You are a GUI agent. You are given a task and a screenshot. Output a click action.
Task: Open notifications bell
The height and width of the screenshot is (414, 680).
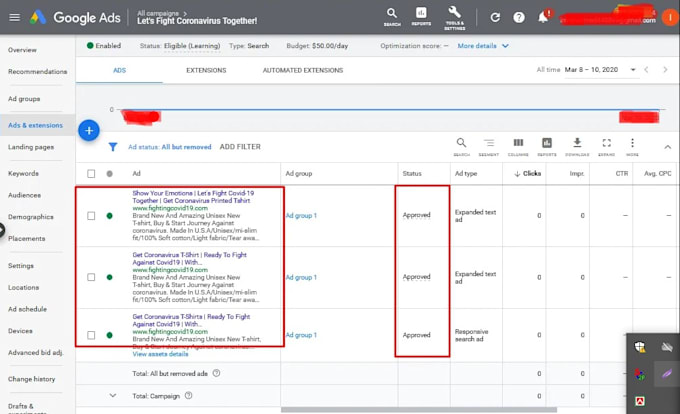tap(543, 17)
